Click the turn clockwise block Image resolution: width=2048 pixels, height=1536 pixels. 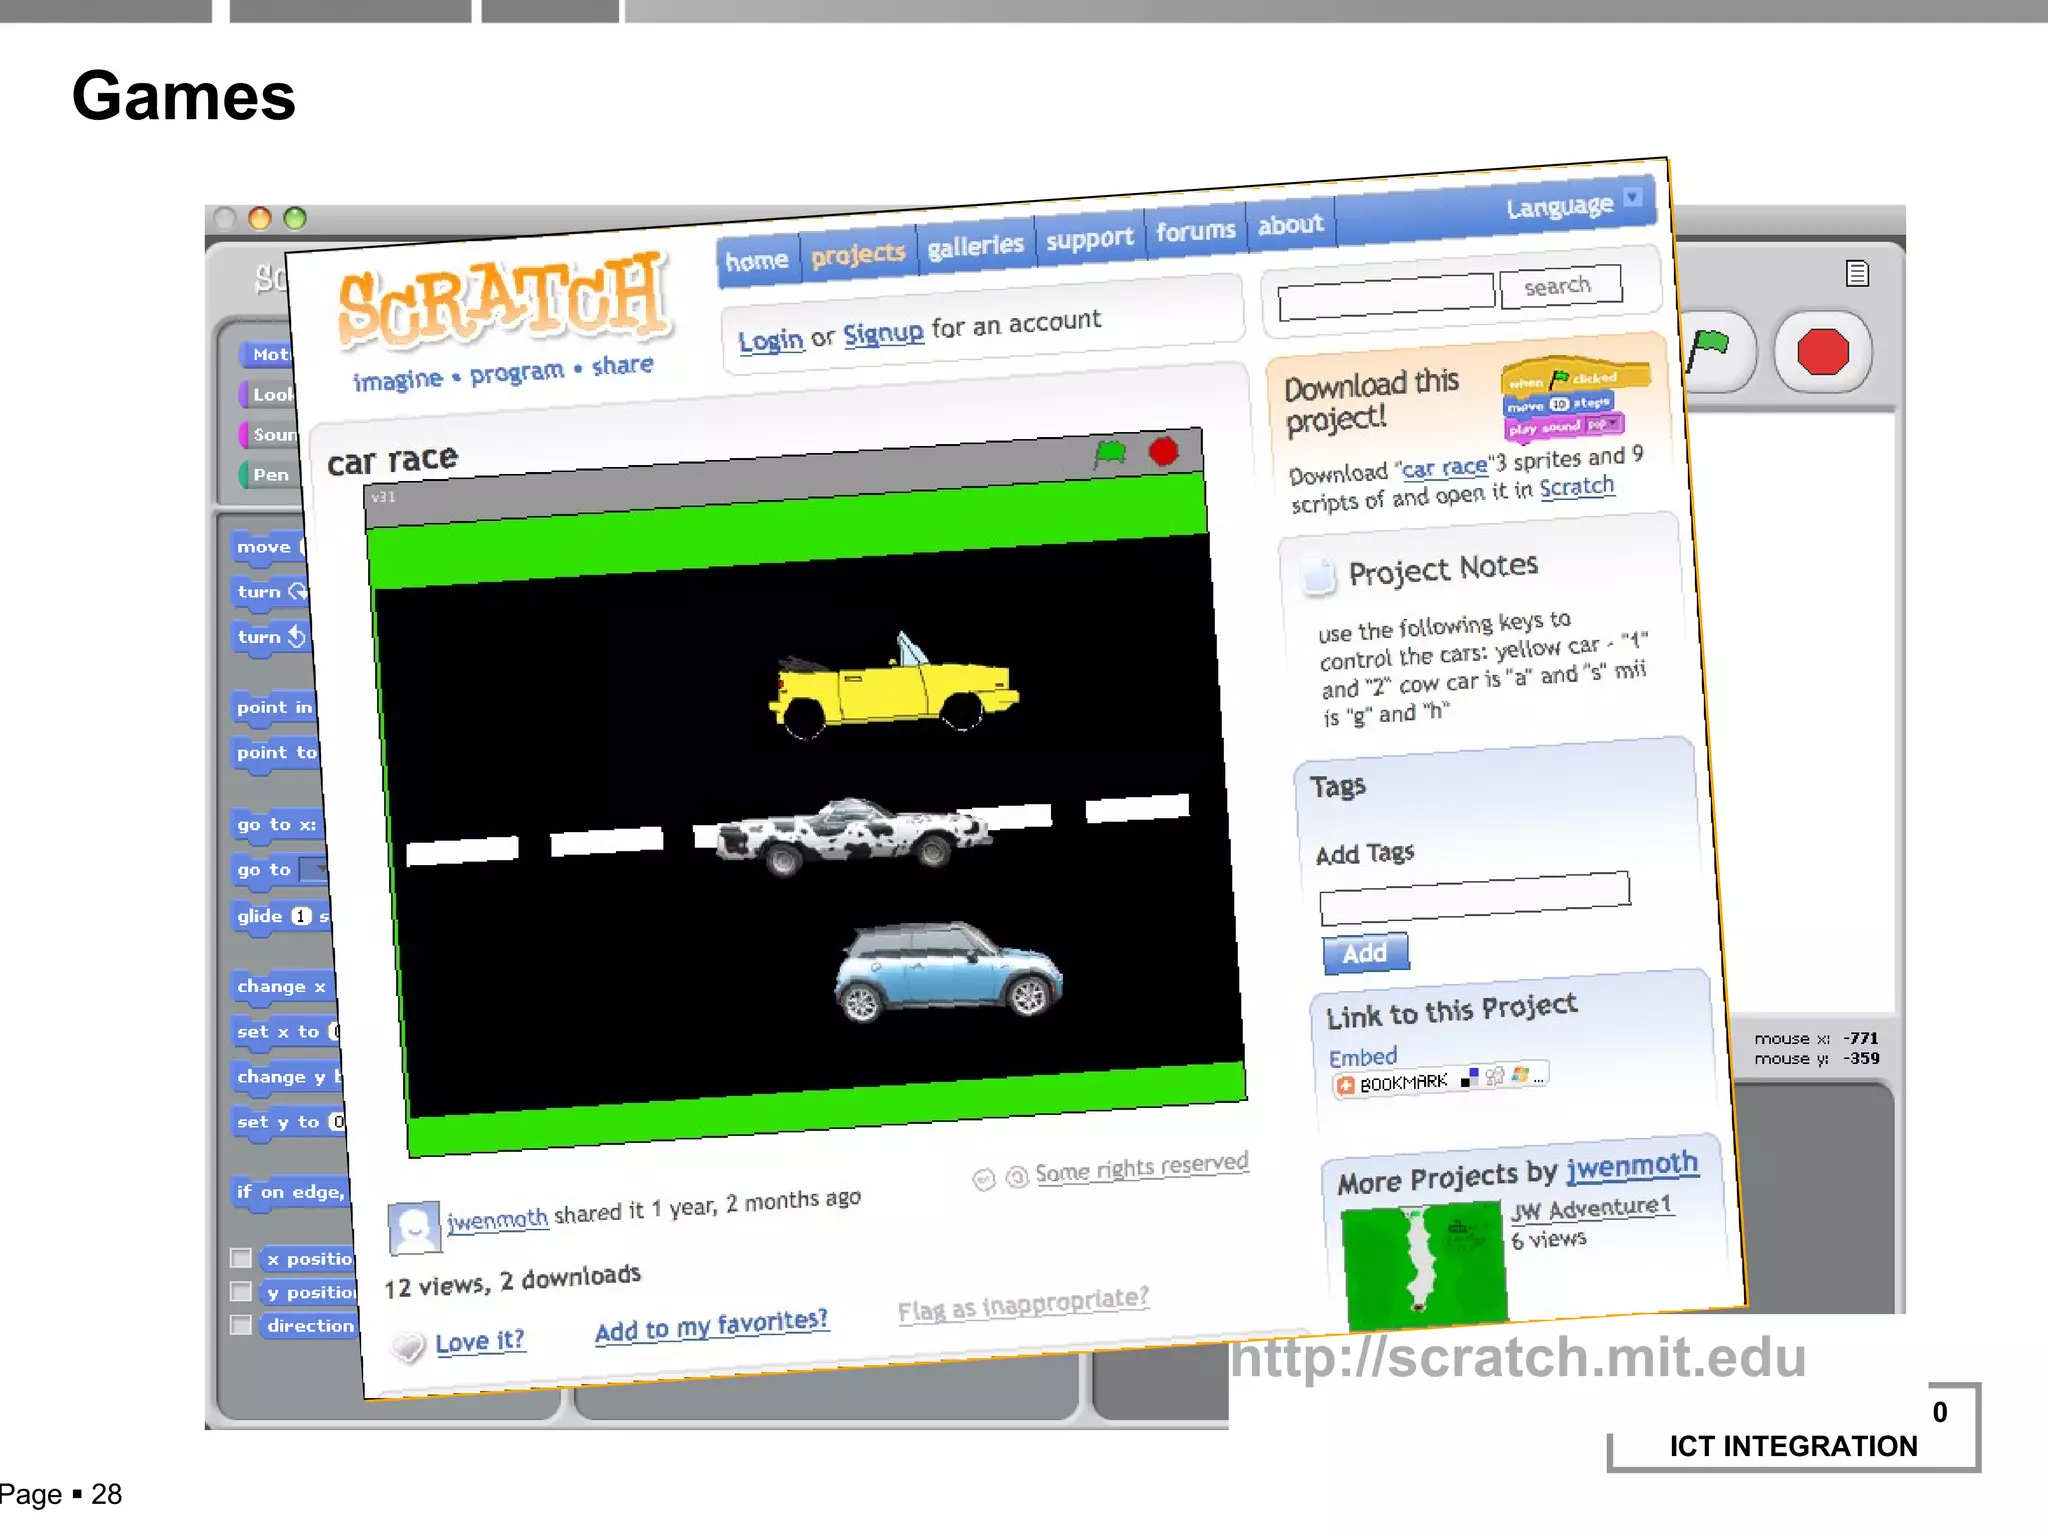point(270,592)
